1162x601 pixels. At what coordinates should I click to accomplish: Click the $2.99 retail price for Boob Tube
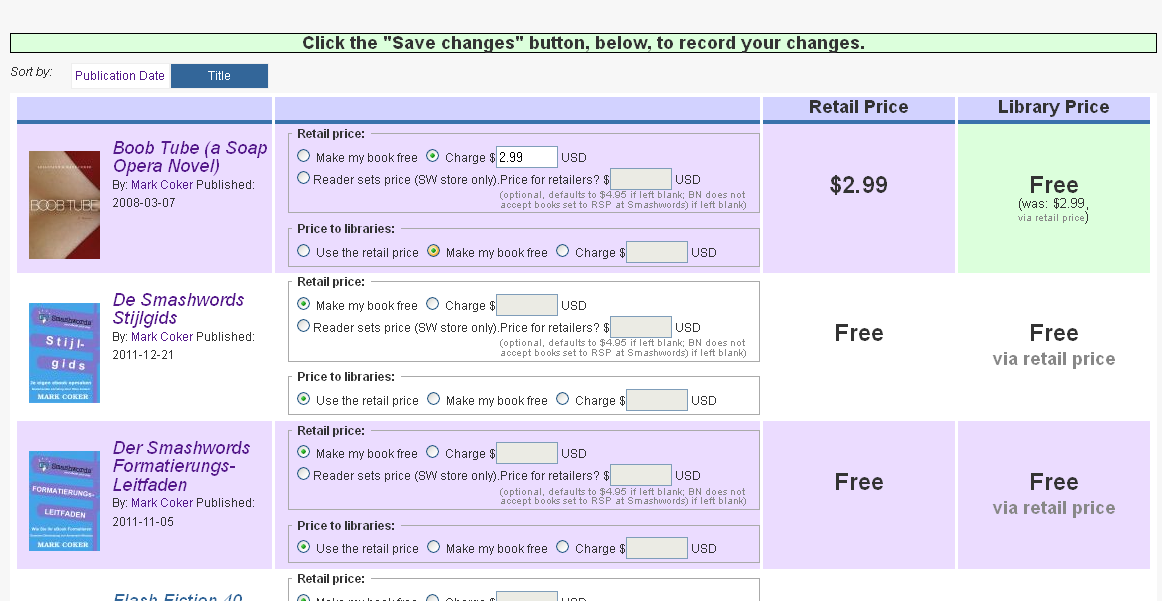click(x=858, y=185)
